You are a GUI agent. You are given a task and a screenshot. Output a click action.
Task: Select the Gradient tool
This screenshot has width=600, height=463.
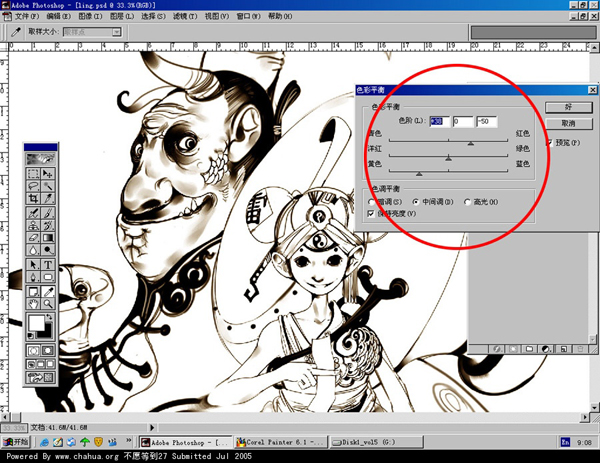tap(48, 237)
